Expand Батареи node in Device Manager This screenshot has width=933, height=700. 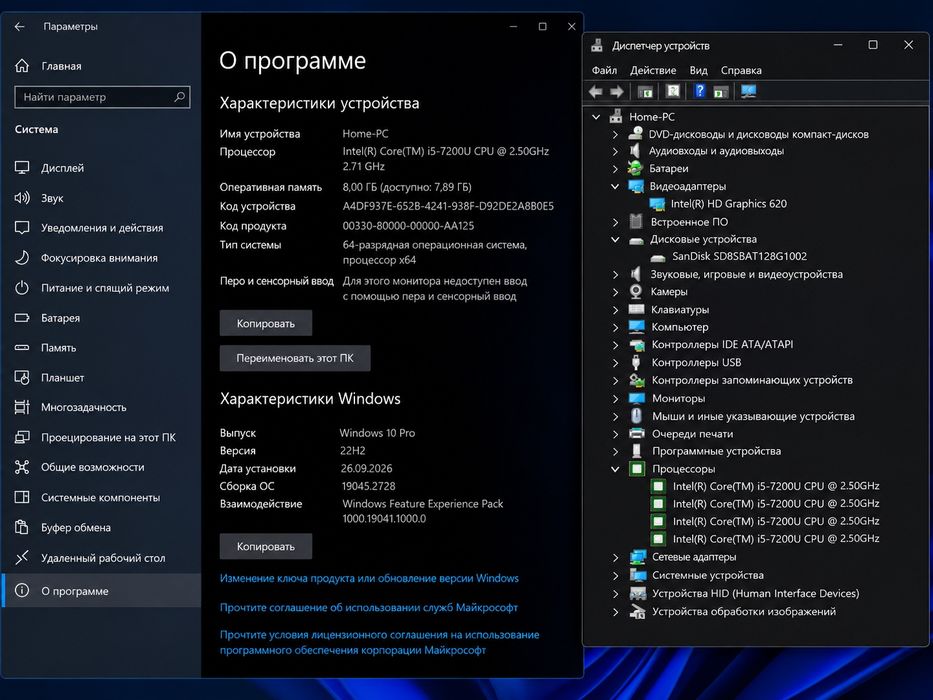click(x=615, y=169)
